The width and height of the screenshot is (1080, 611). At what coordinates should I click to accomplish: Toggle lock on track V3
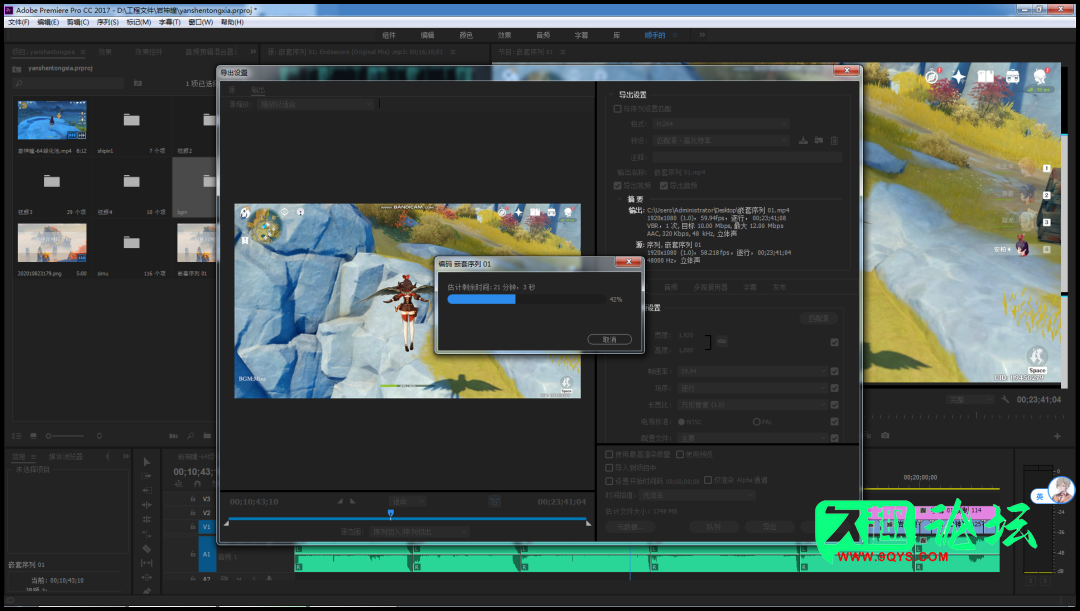coord(192,498)
